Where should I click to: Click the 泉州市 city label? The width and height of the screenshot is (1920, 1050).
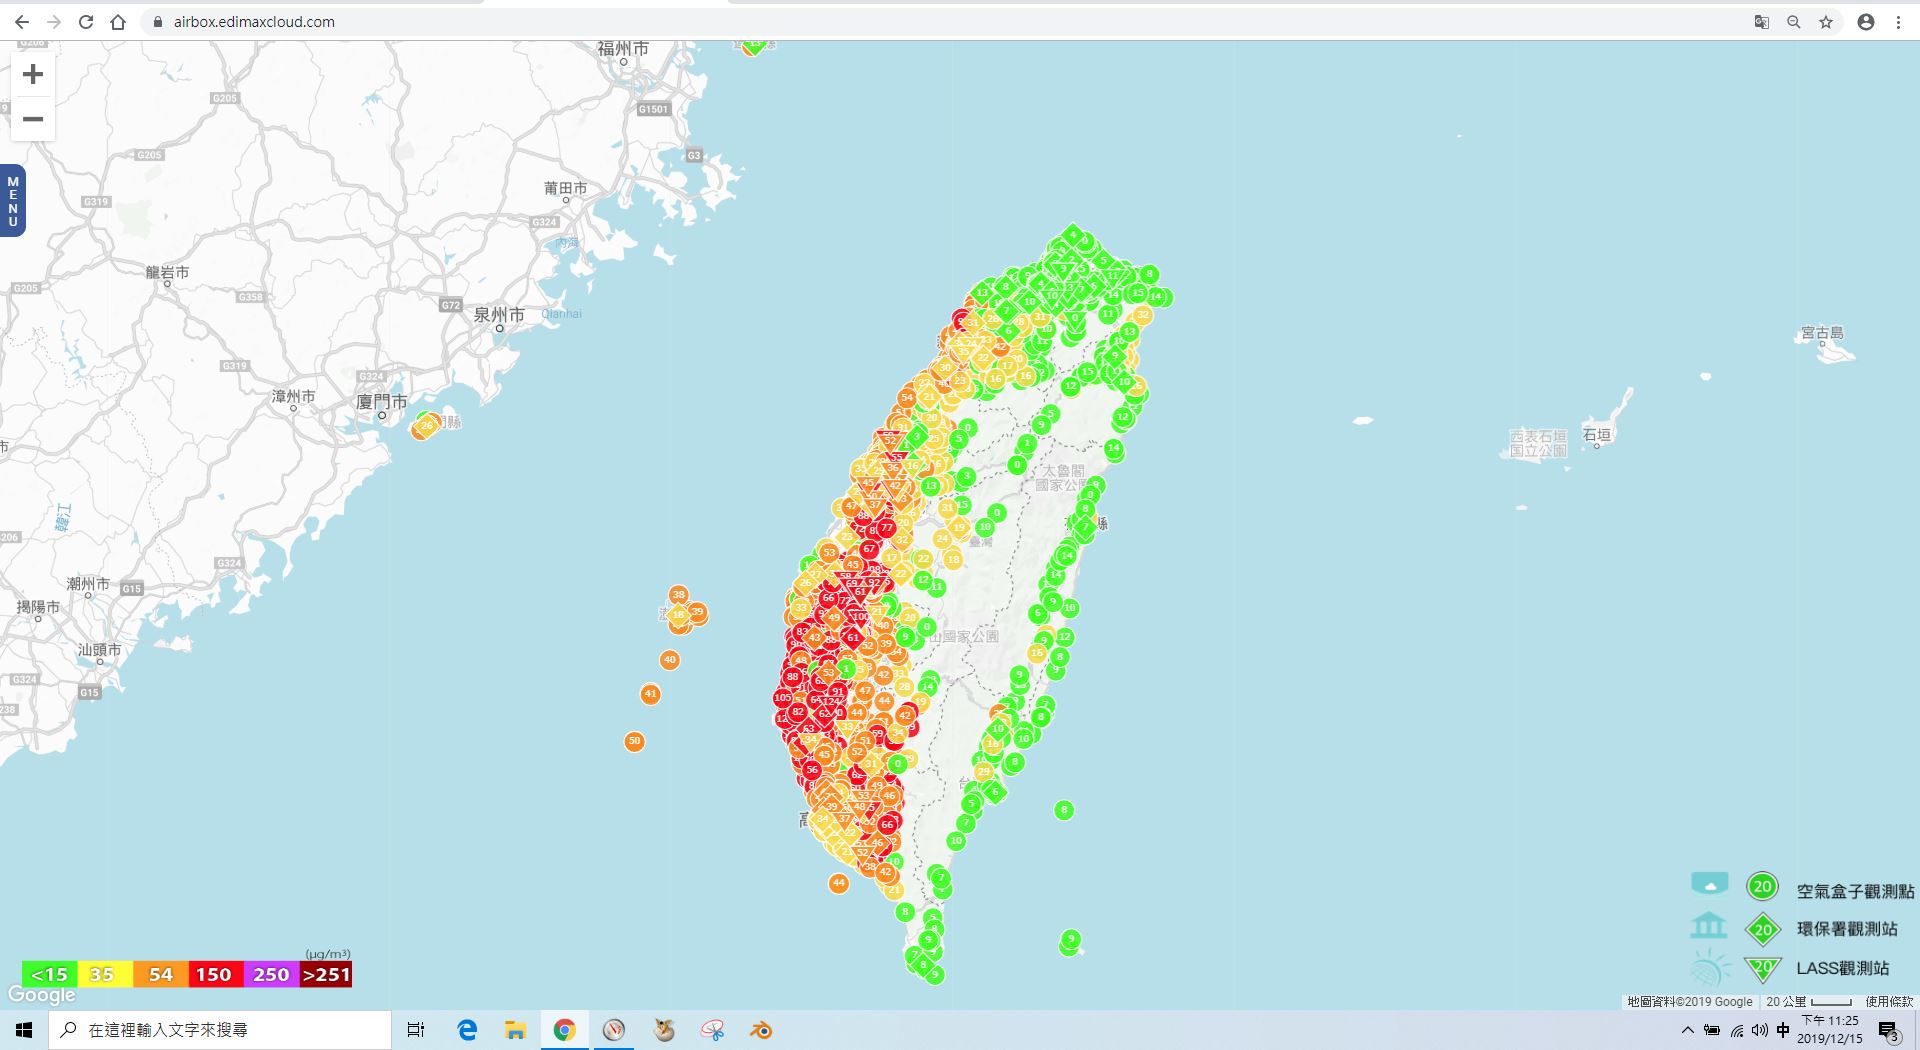[499, 315]
